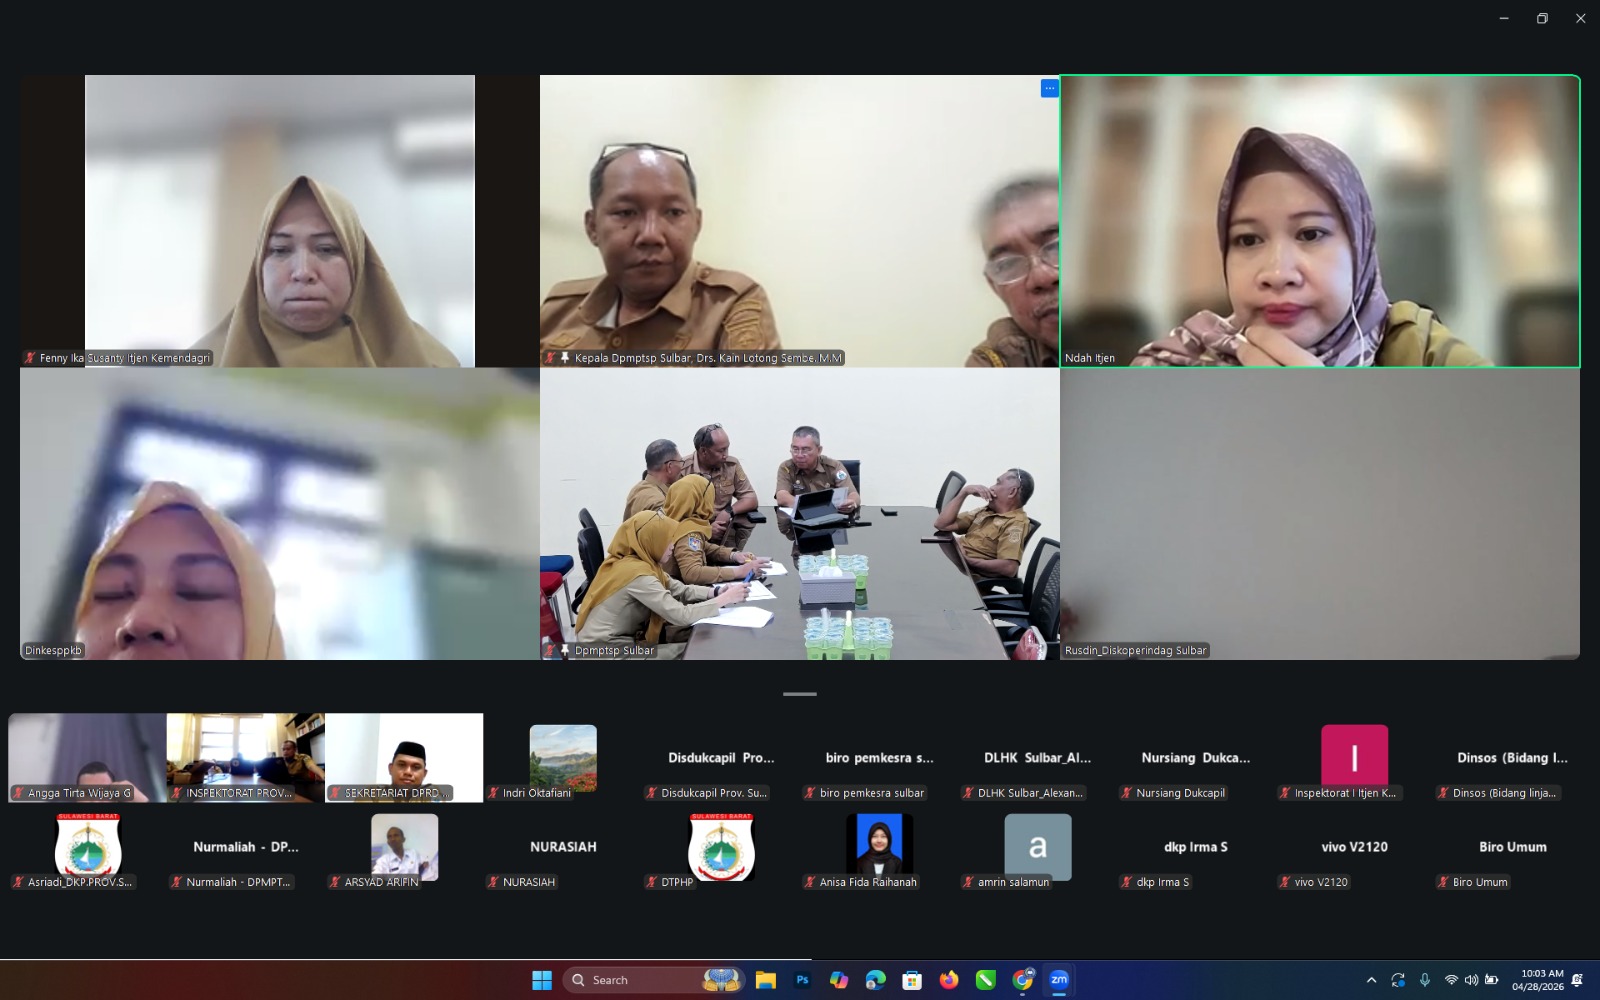Viewport: 1600px width, 1000px height.
Task: Open the clock and date flyout
Action: [x=1540, y=980]
